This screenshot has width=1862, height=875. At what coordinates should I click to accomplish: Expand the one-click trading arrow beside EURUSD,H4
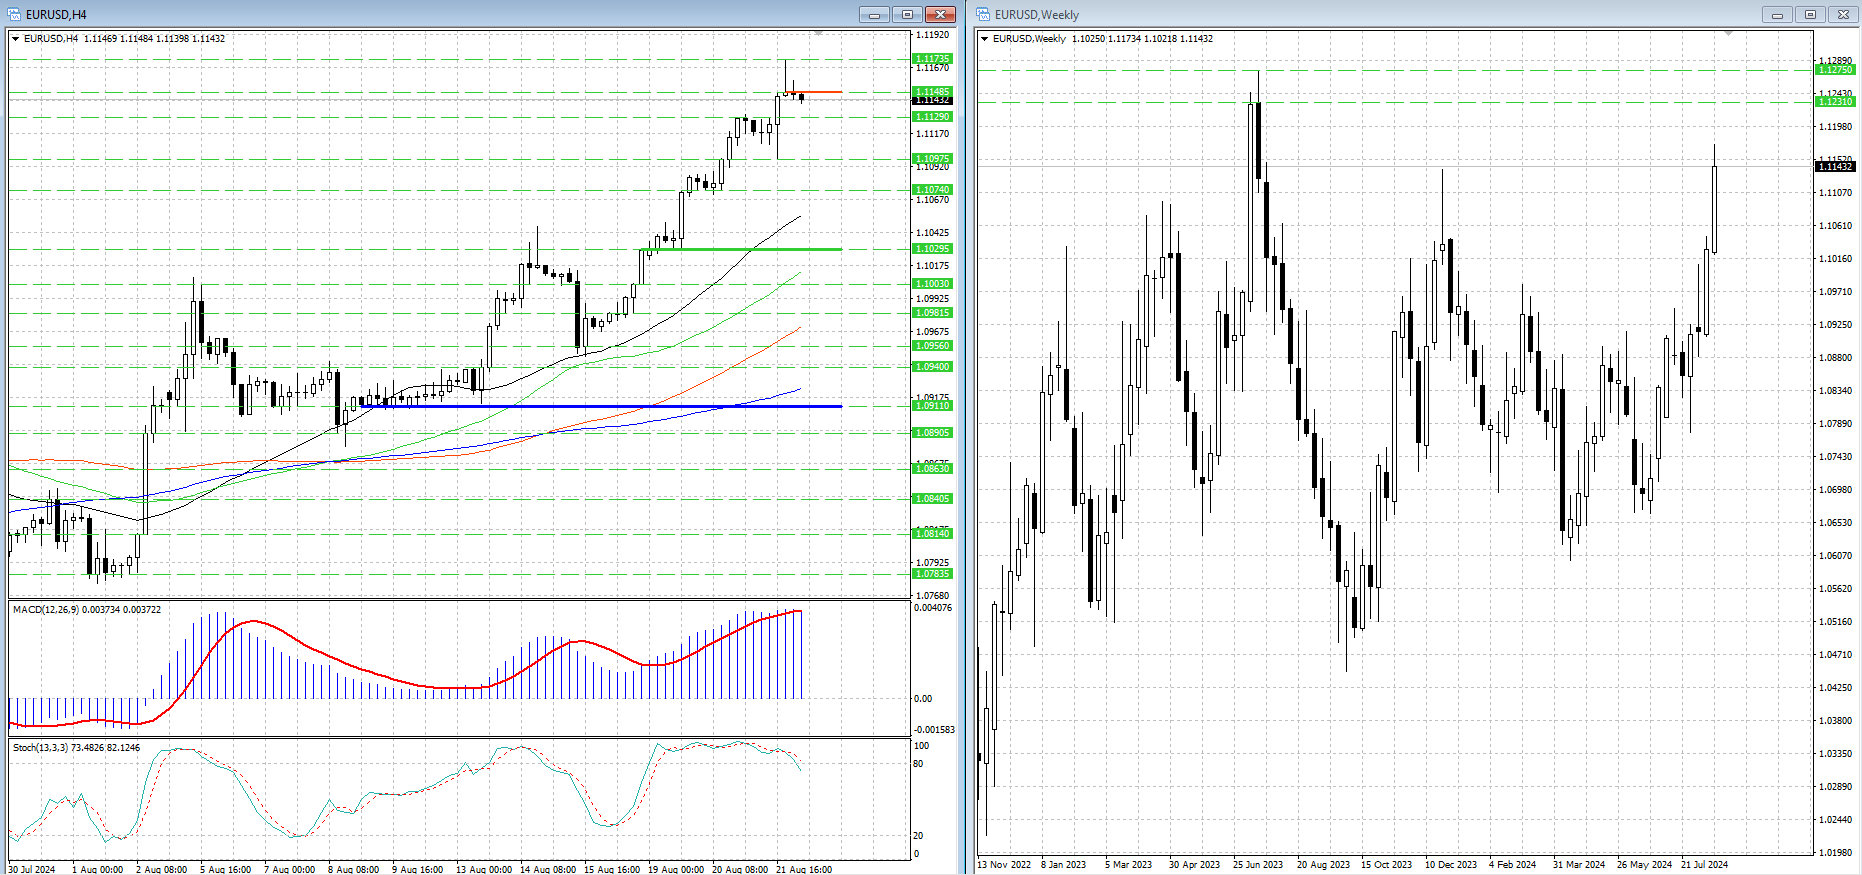click(16, 39)
